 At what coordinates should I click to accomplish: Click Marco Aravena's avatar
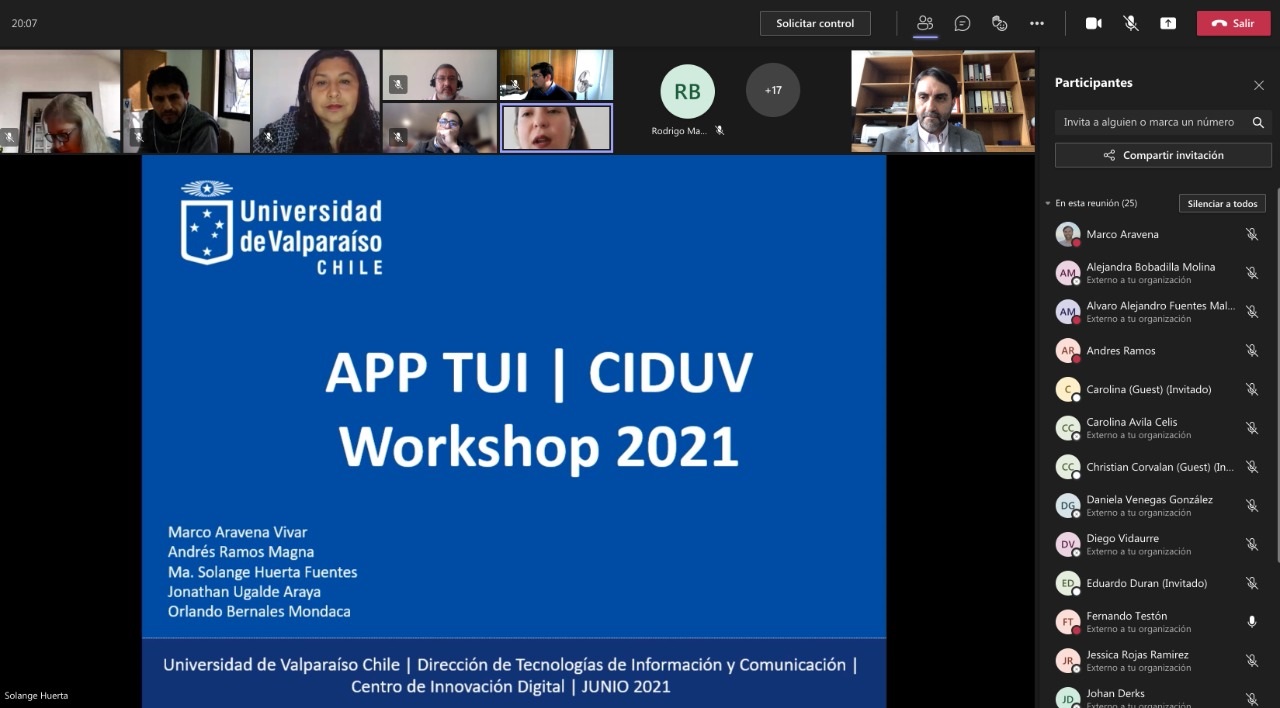pyautogui.click(x=1068, y=234)
